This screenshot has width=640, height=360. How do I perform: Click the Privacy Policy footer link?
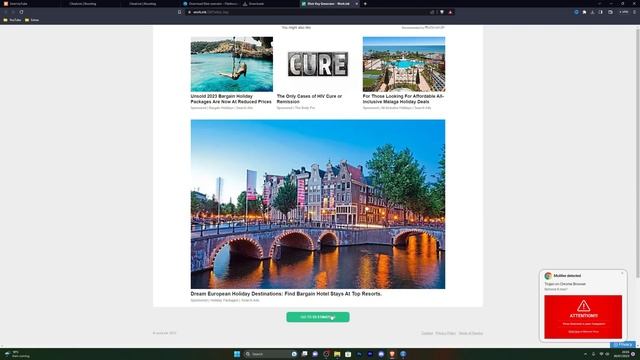click(445, 333)
